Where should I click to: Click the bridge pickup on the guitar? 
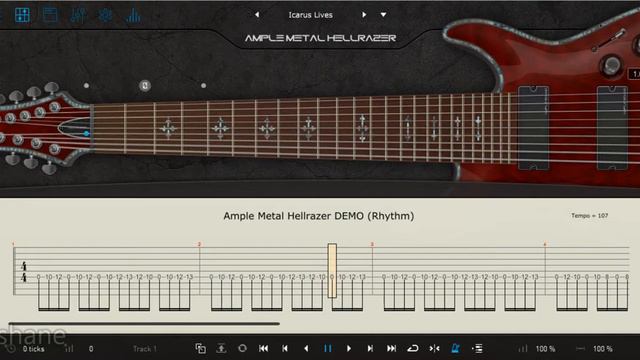[x=612, y=128]
